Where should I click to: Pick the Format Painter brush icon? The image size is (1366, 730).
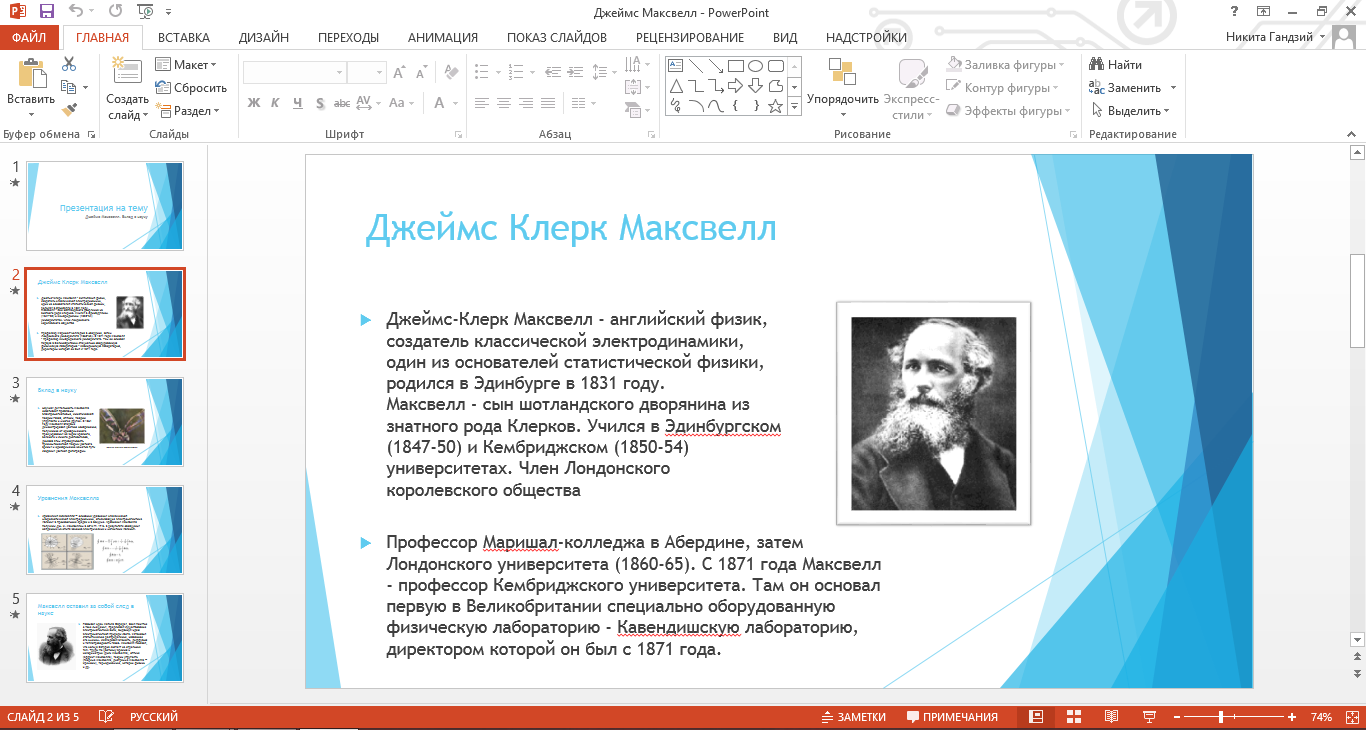(x=69, y=110)
